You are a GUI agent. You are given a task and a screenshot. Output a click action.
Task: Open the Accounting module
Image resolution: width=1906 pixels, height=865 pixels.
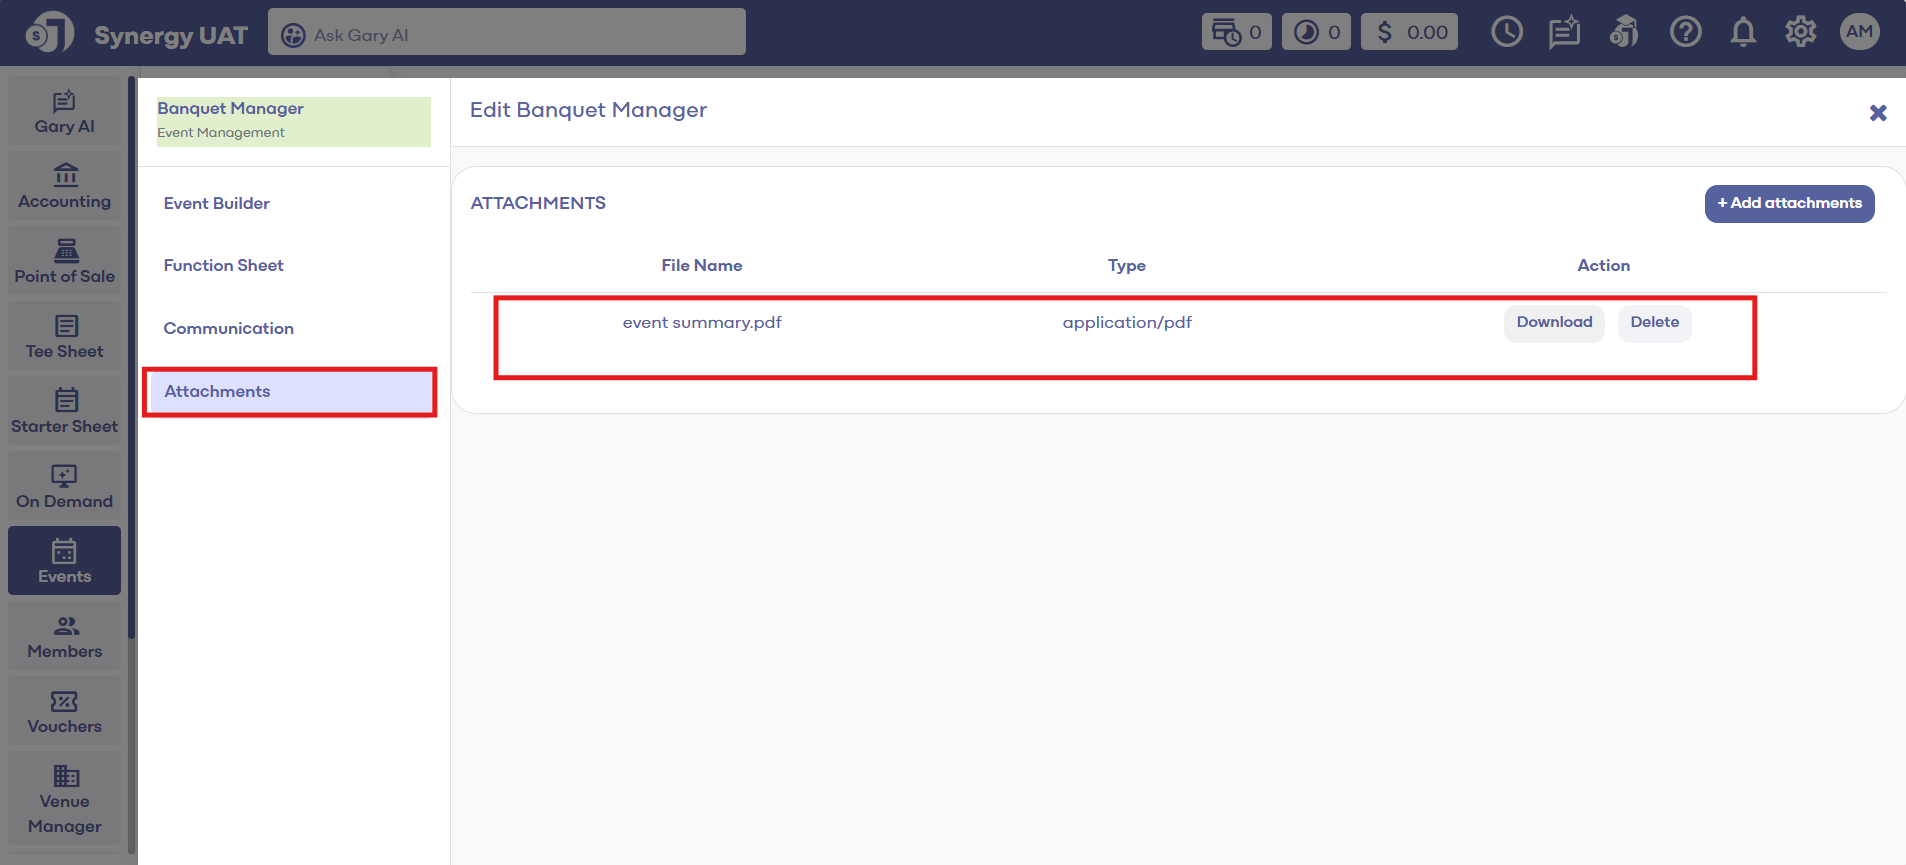tap(65, 187)
